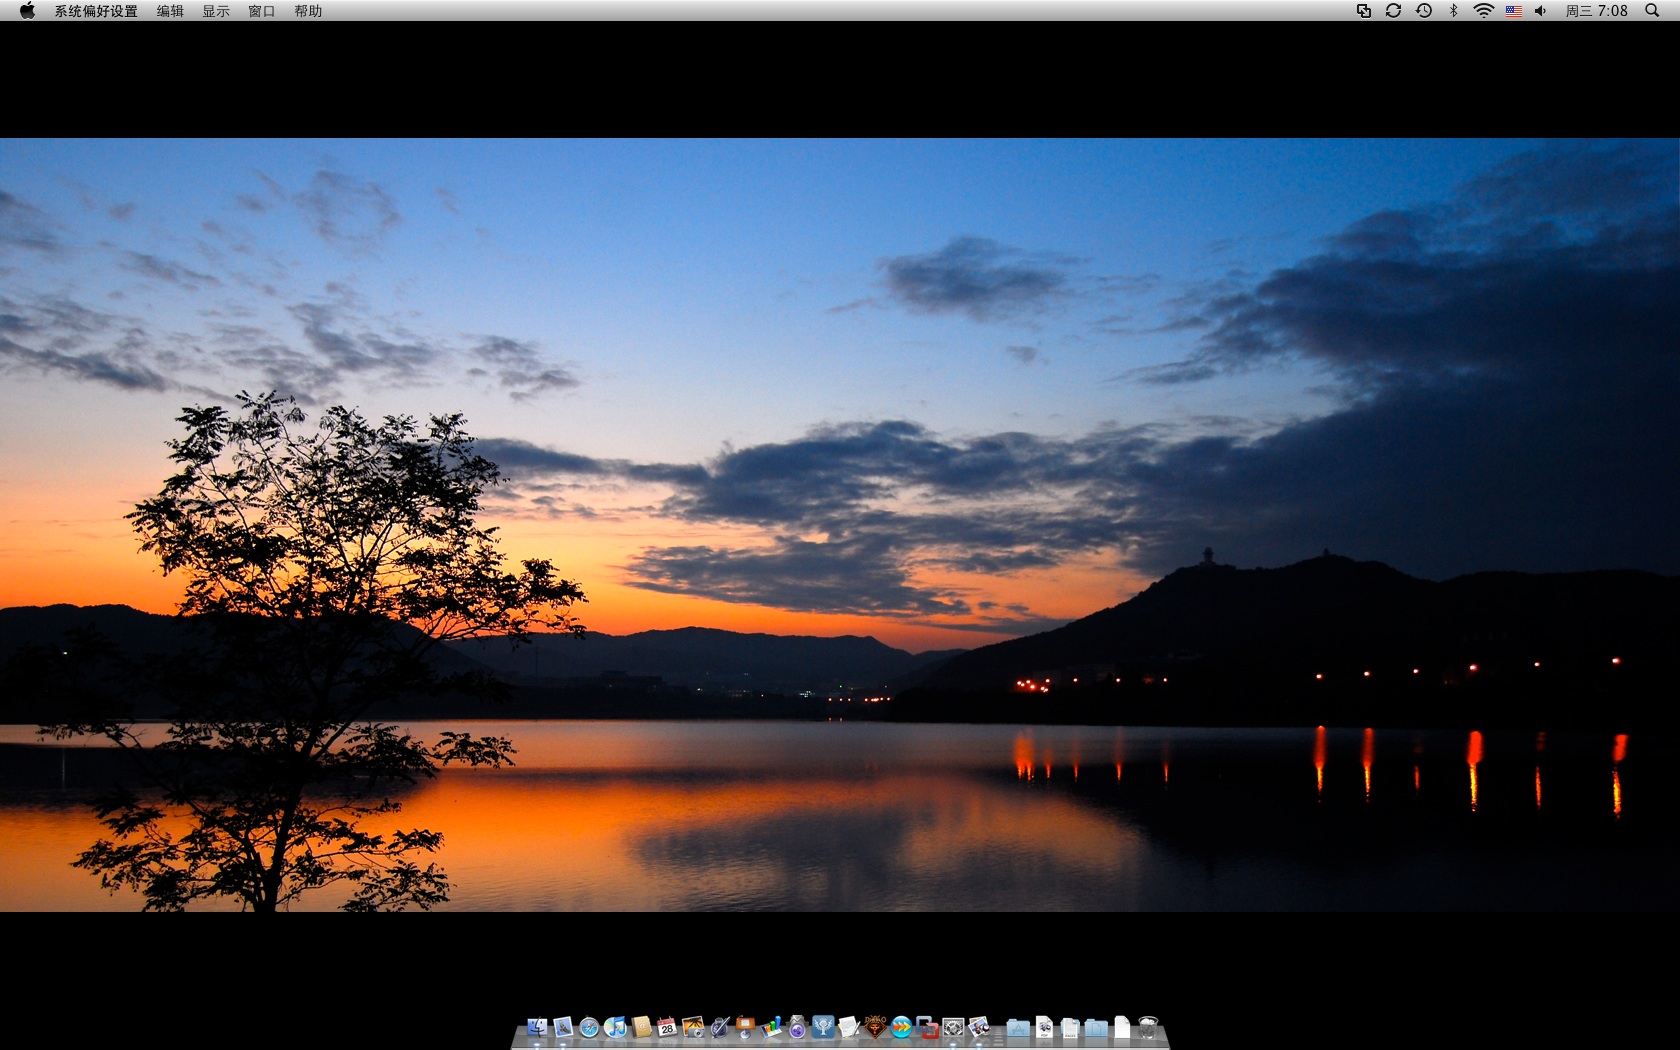The image size is (1680, 1050).
Task: Open the Apple menu
Action: 27,10
